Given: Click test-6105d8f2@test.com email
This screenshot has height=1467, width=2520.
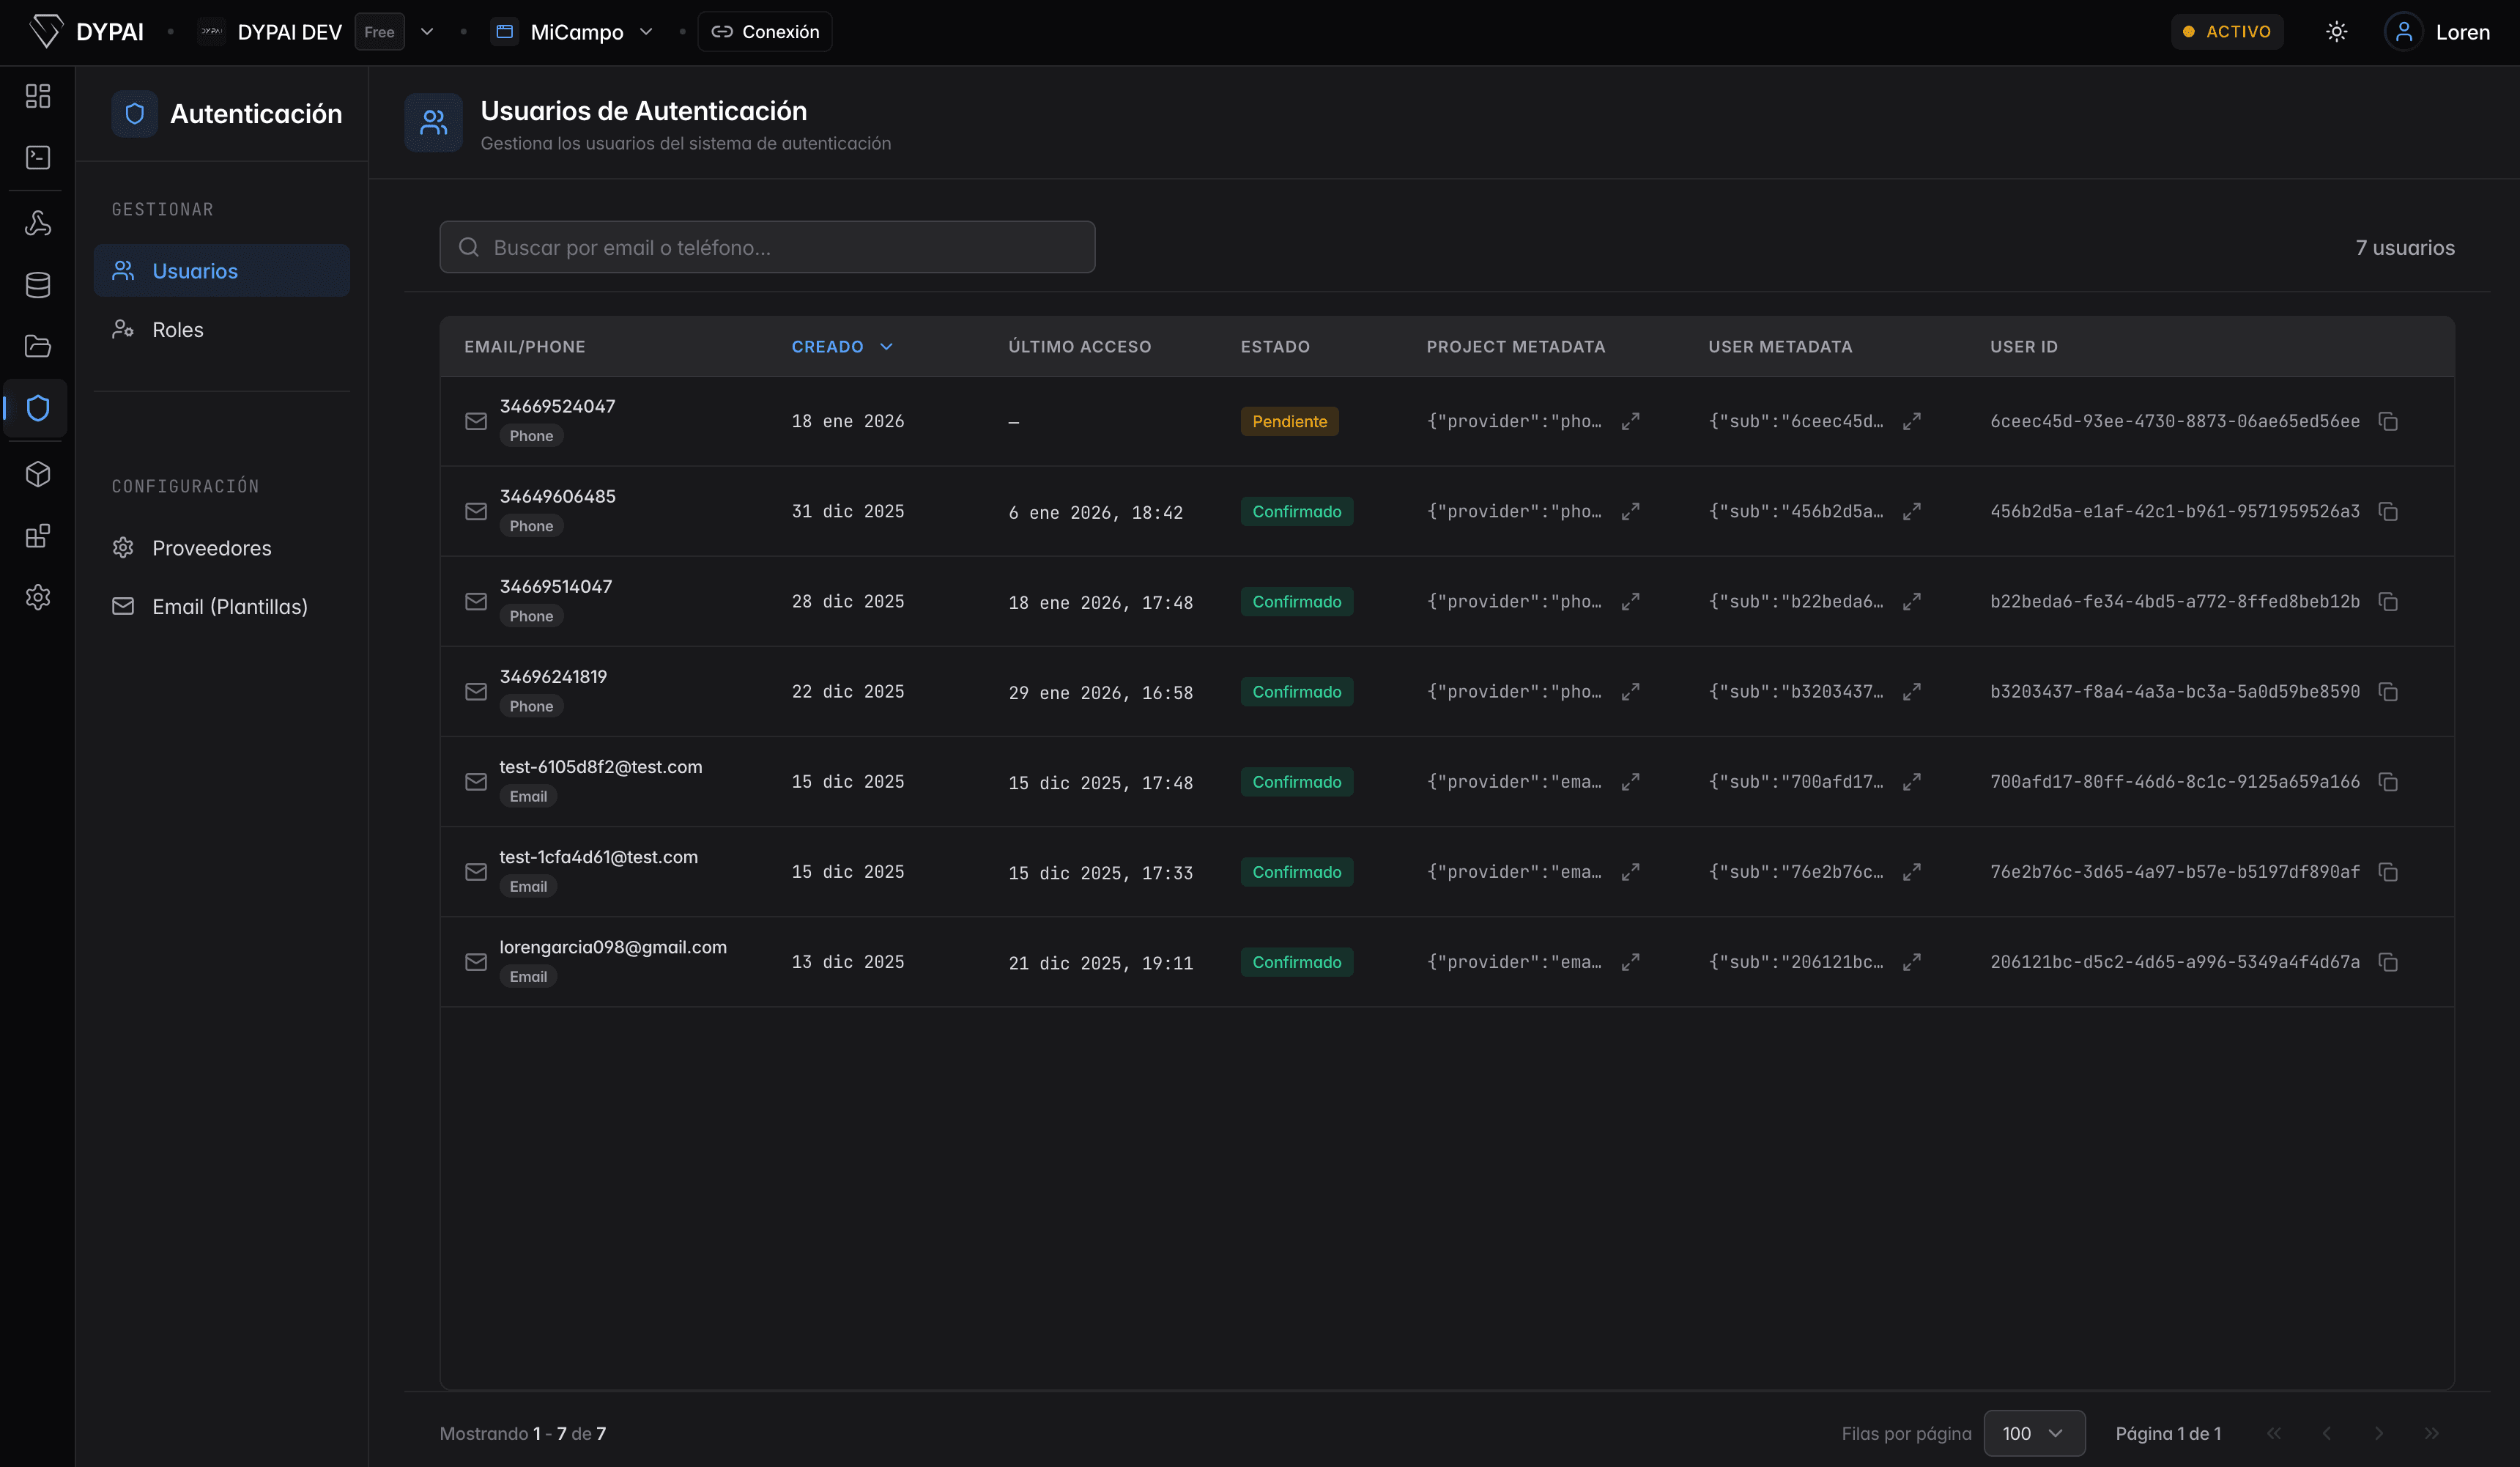Looking at the screenshot, I should coord(600,766).
